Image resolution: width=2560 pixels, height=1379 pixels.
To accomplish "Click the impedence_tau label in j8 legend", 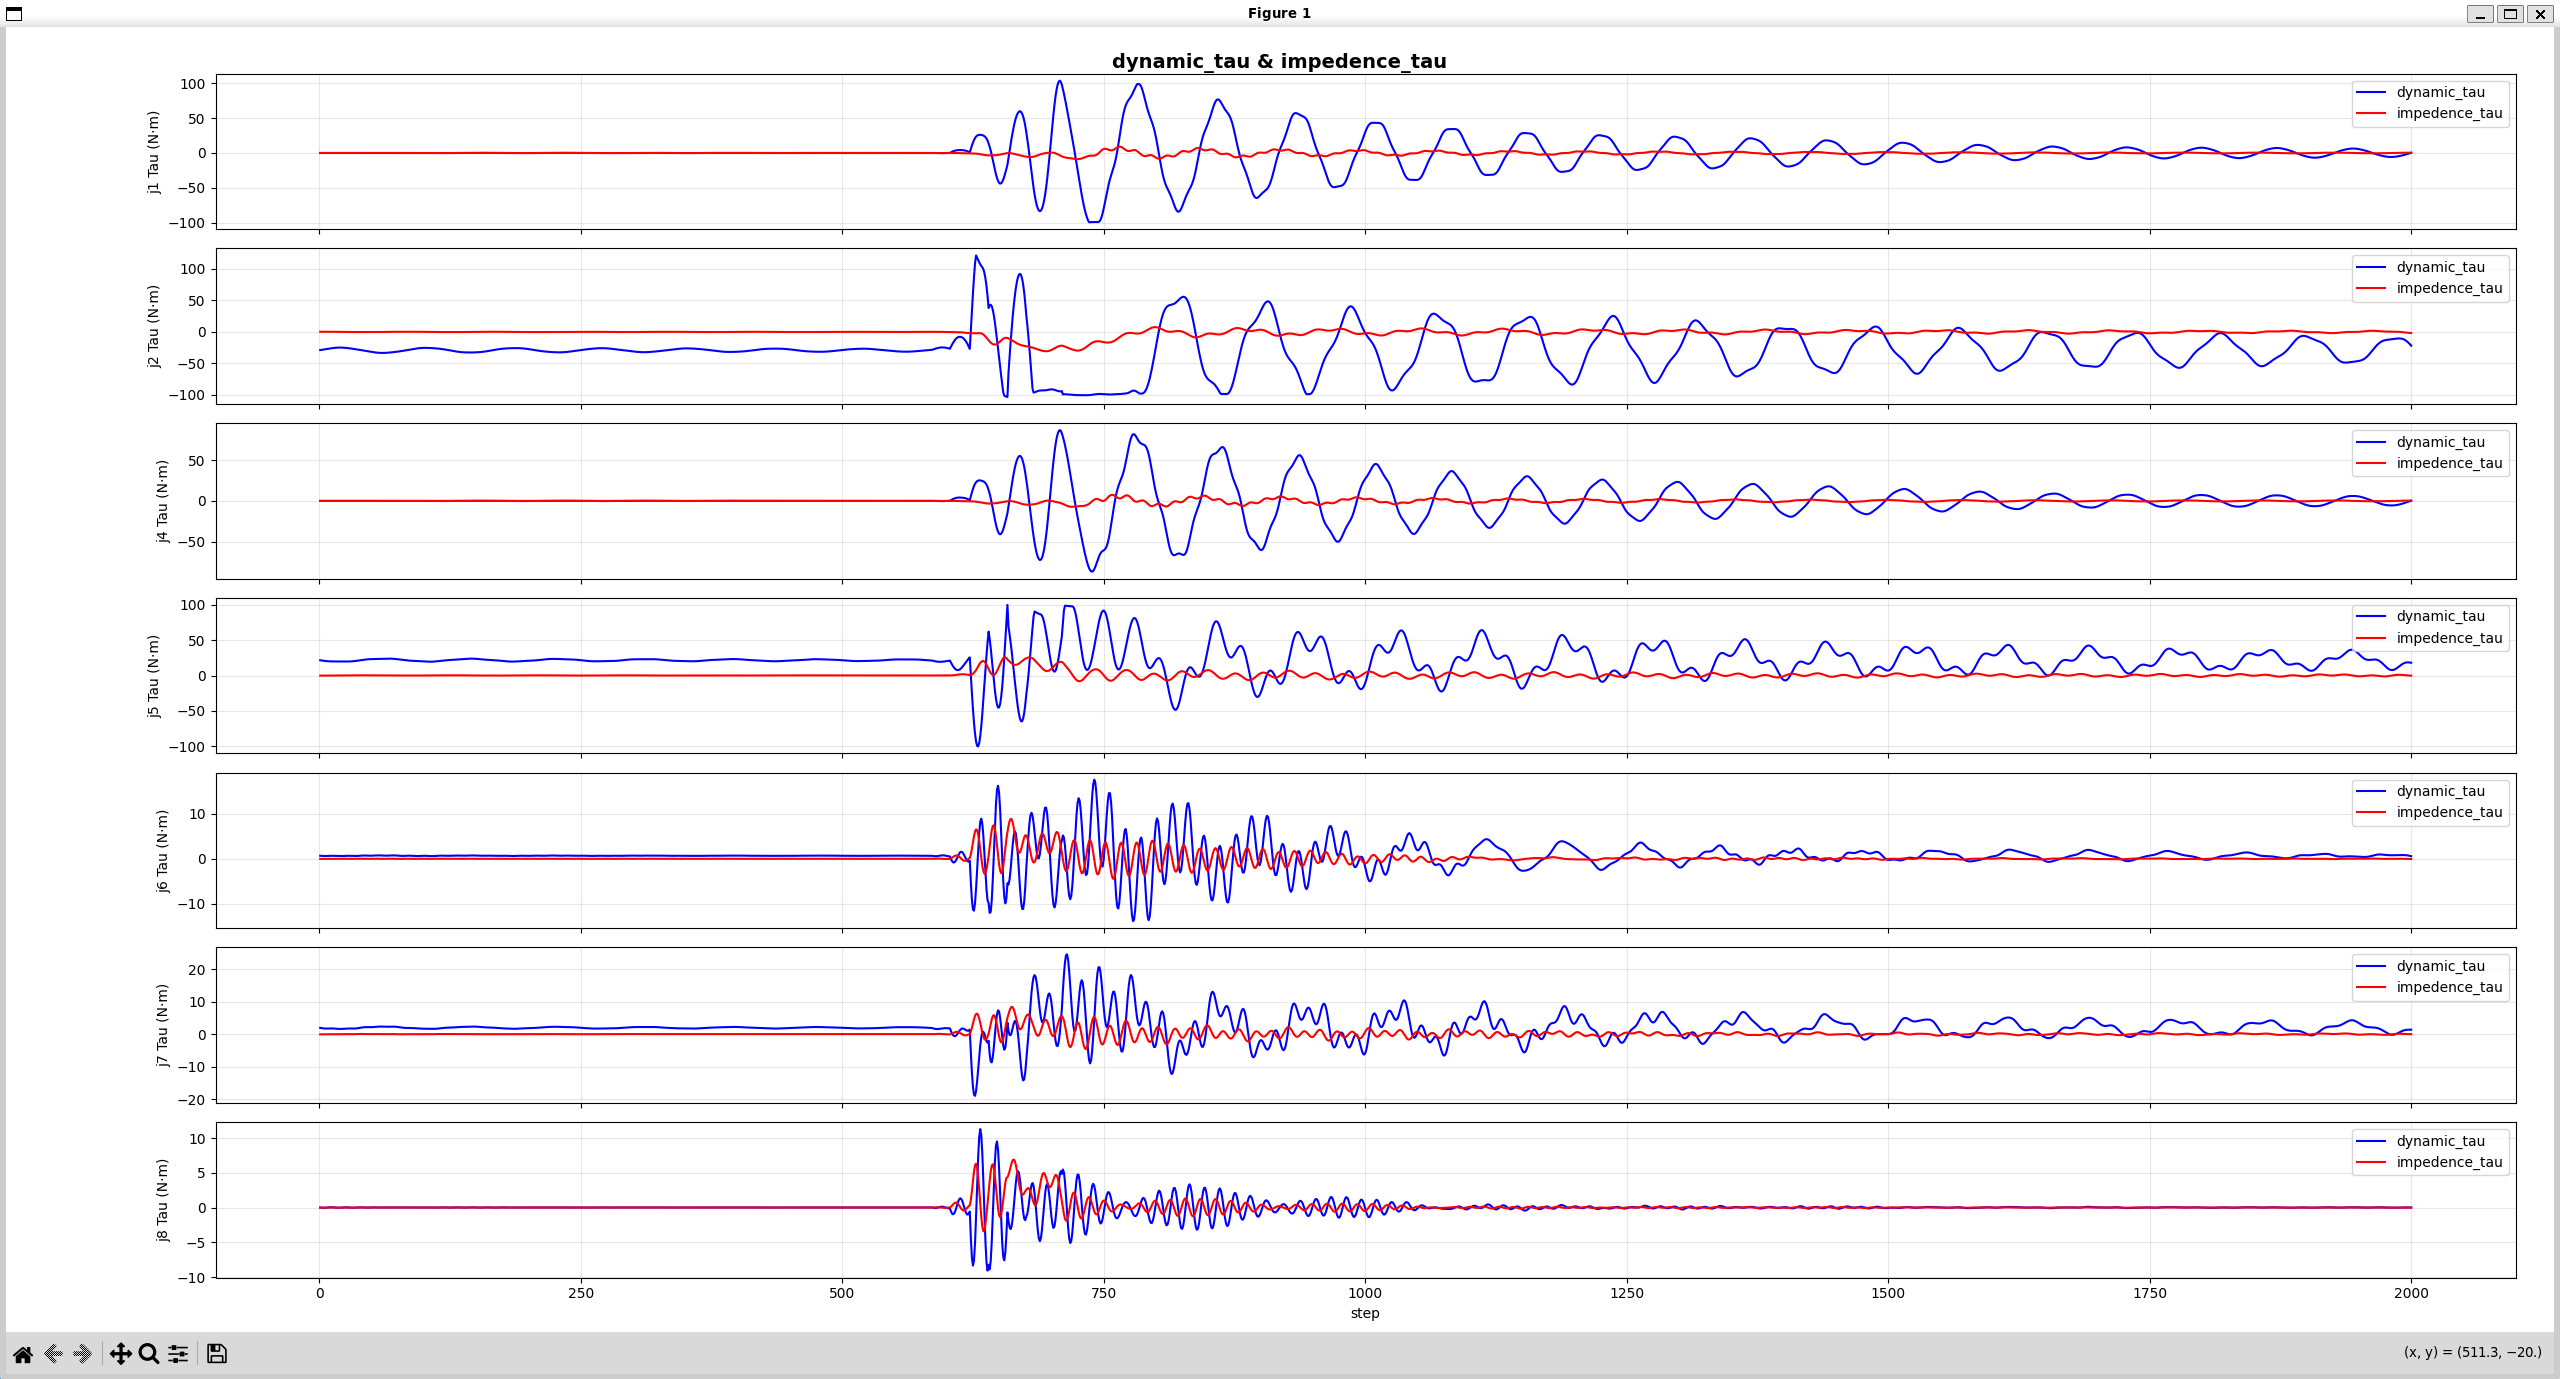I will (x=2449, y=1162).
